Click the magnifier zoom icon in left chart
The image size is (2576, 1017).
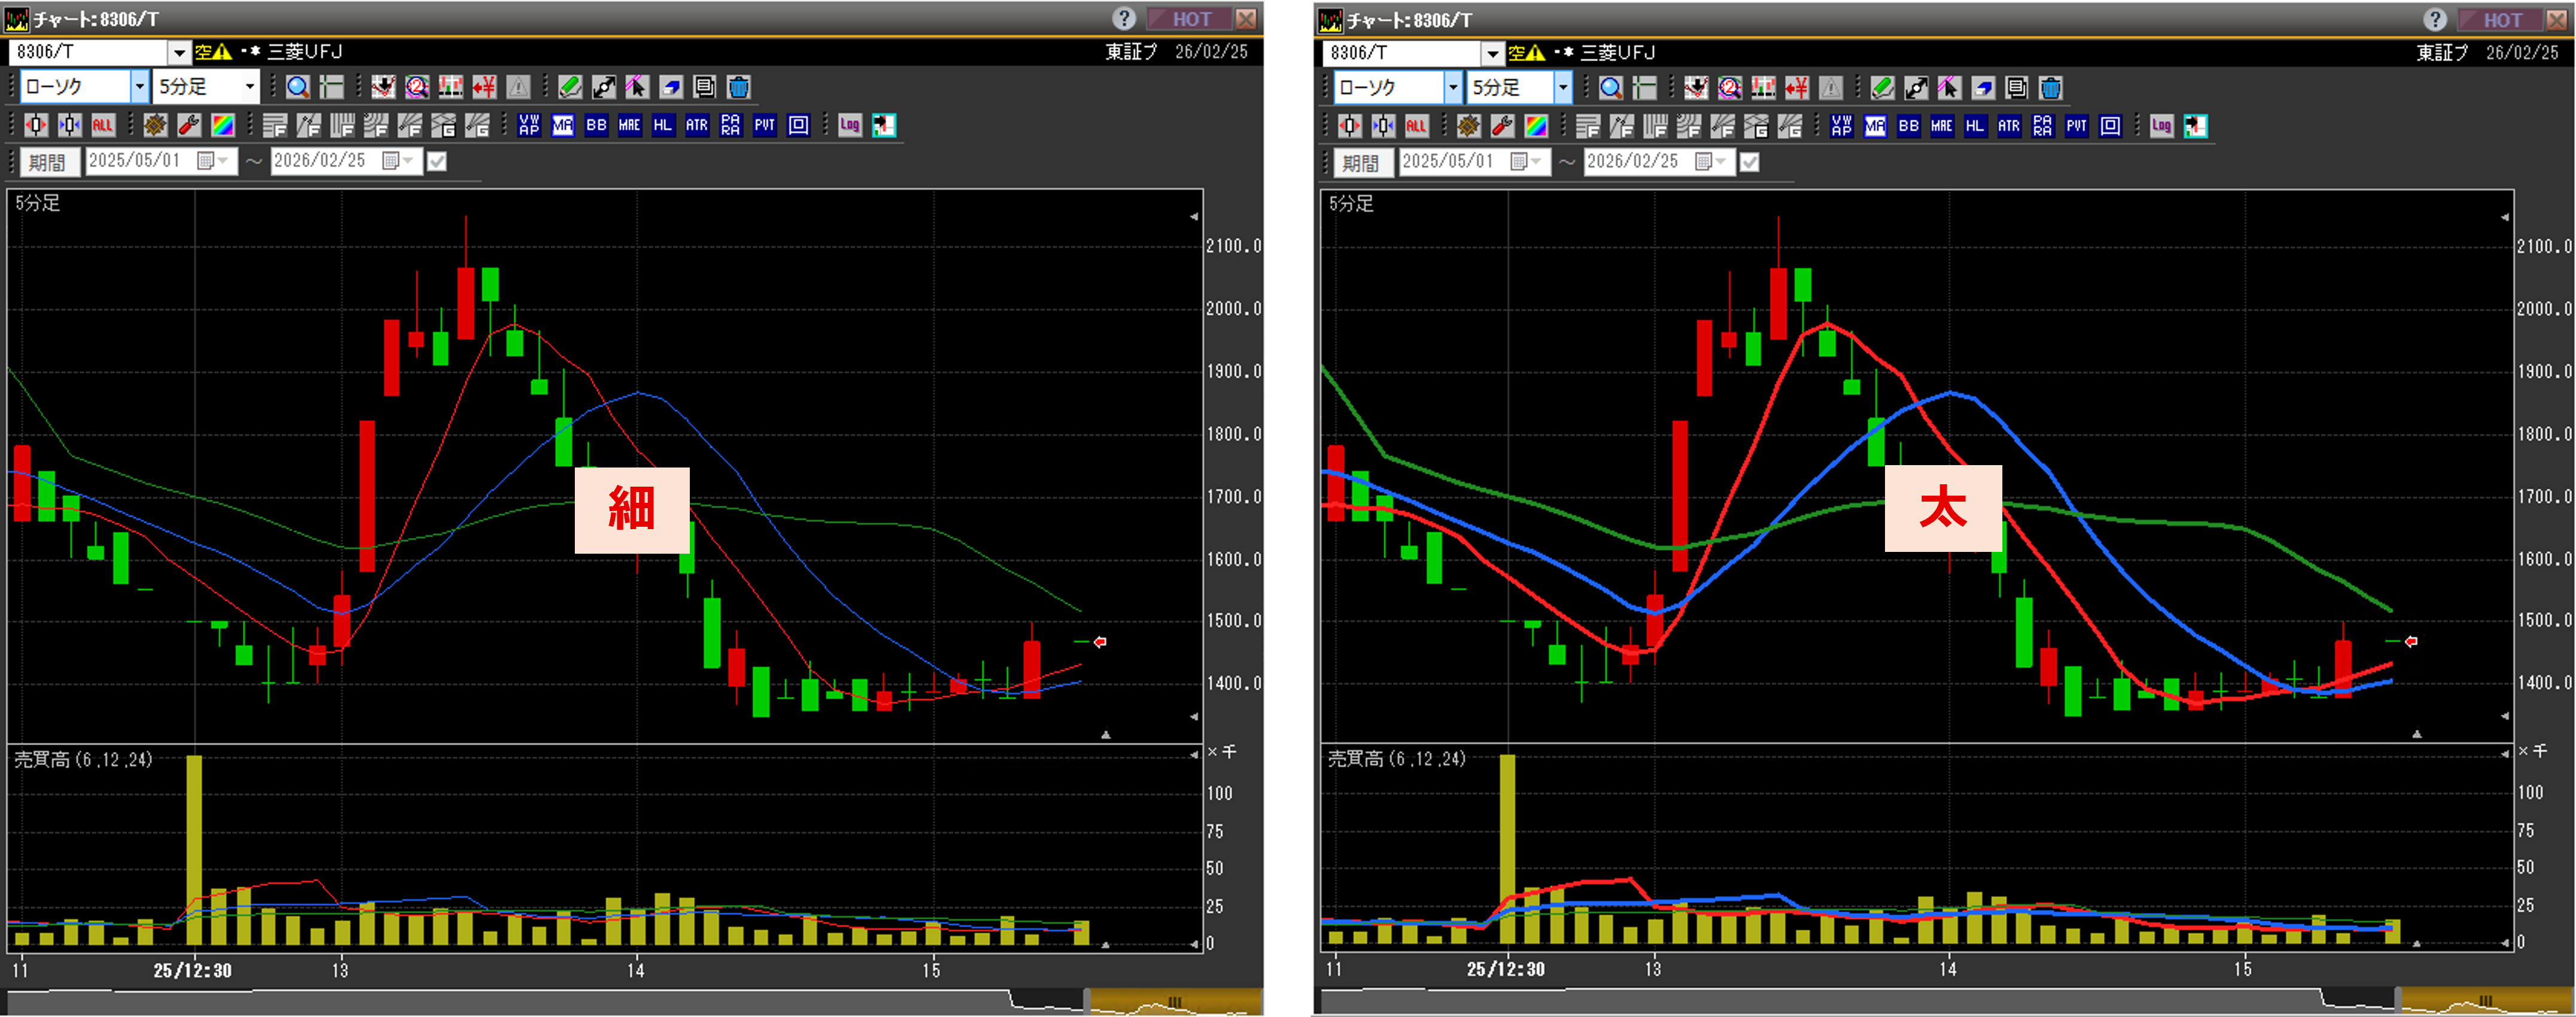click(x=298, y=87)
